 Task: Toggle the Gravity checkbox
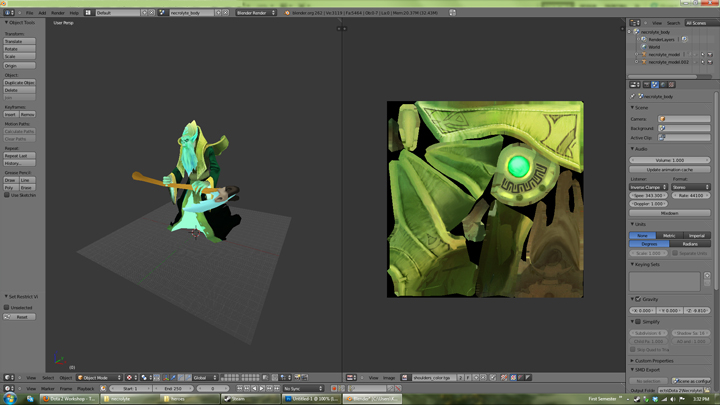[x=637, y=299]
